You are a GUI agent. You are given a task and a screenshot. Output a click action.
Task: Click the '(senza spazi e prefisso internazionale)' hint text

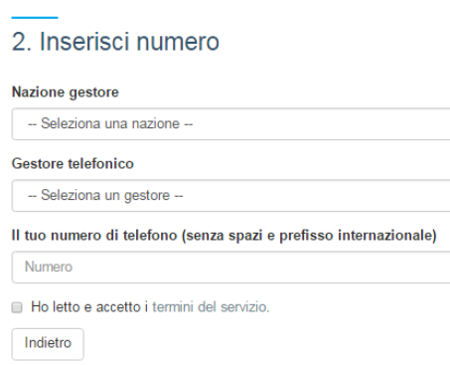coord(309,236)
